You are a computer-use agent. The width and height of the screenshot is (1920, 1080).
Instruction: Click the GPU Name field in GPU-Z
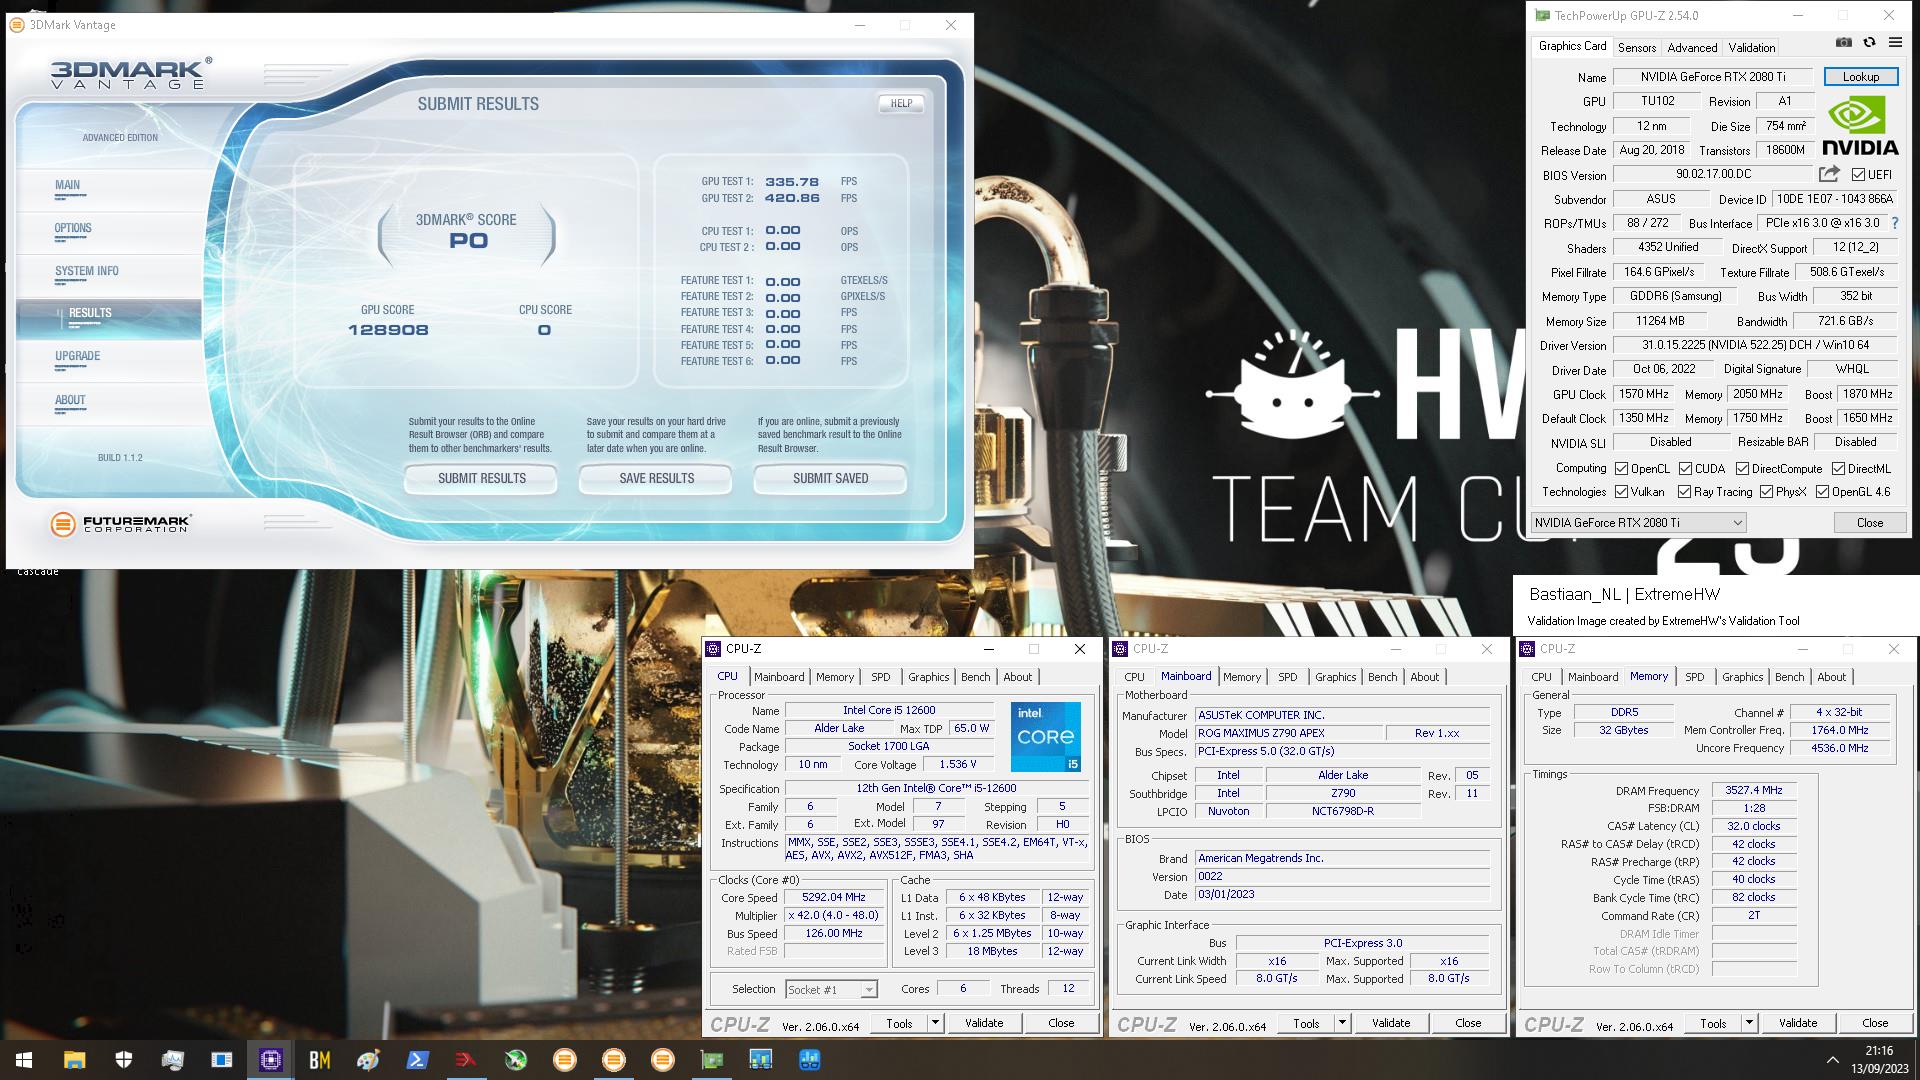(x=1713, y=77)
